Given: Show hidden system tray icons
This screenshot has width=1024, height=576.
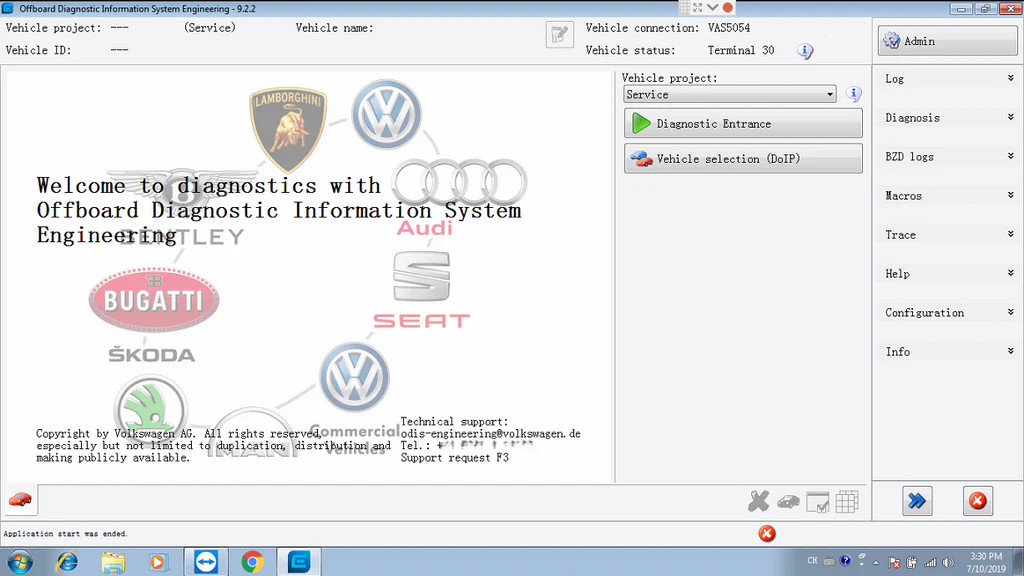Looking at the screenshot, I should (x=876, y=562).
